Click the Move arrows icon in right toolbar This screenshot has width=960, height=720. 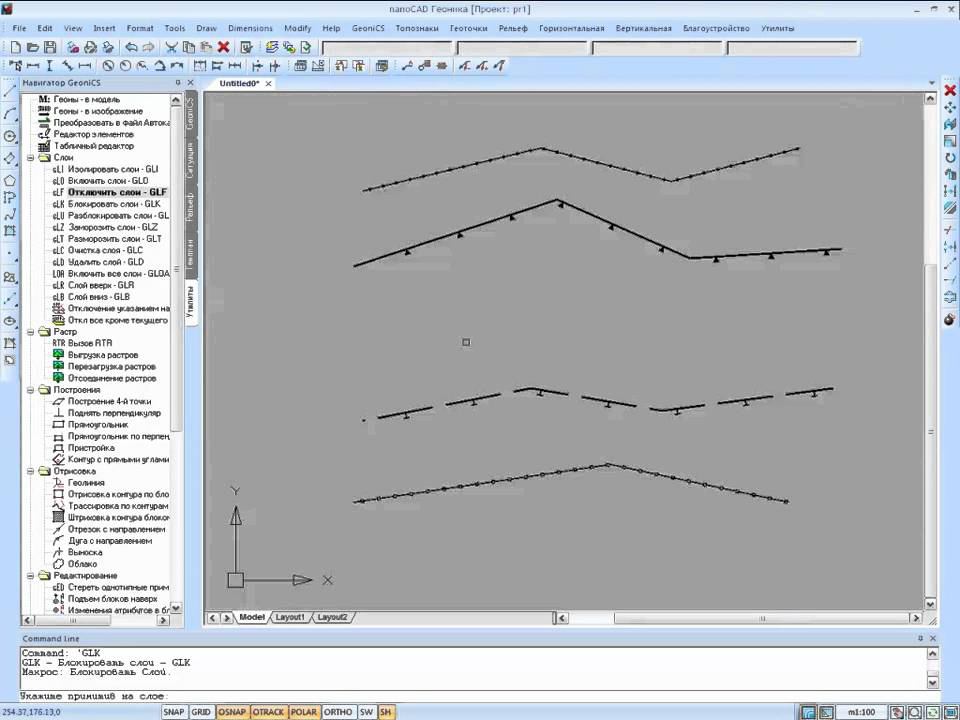950,108
